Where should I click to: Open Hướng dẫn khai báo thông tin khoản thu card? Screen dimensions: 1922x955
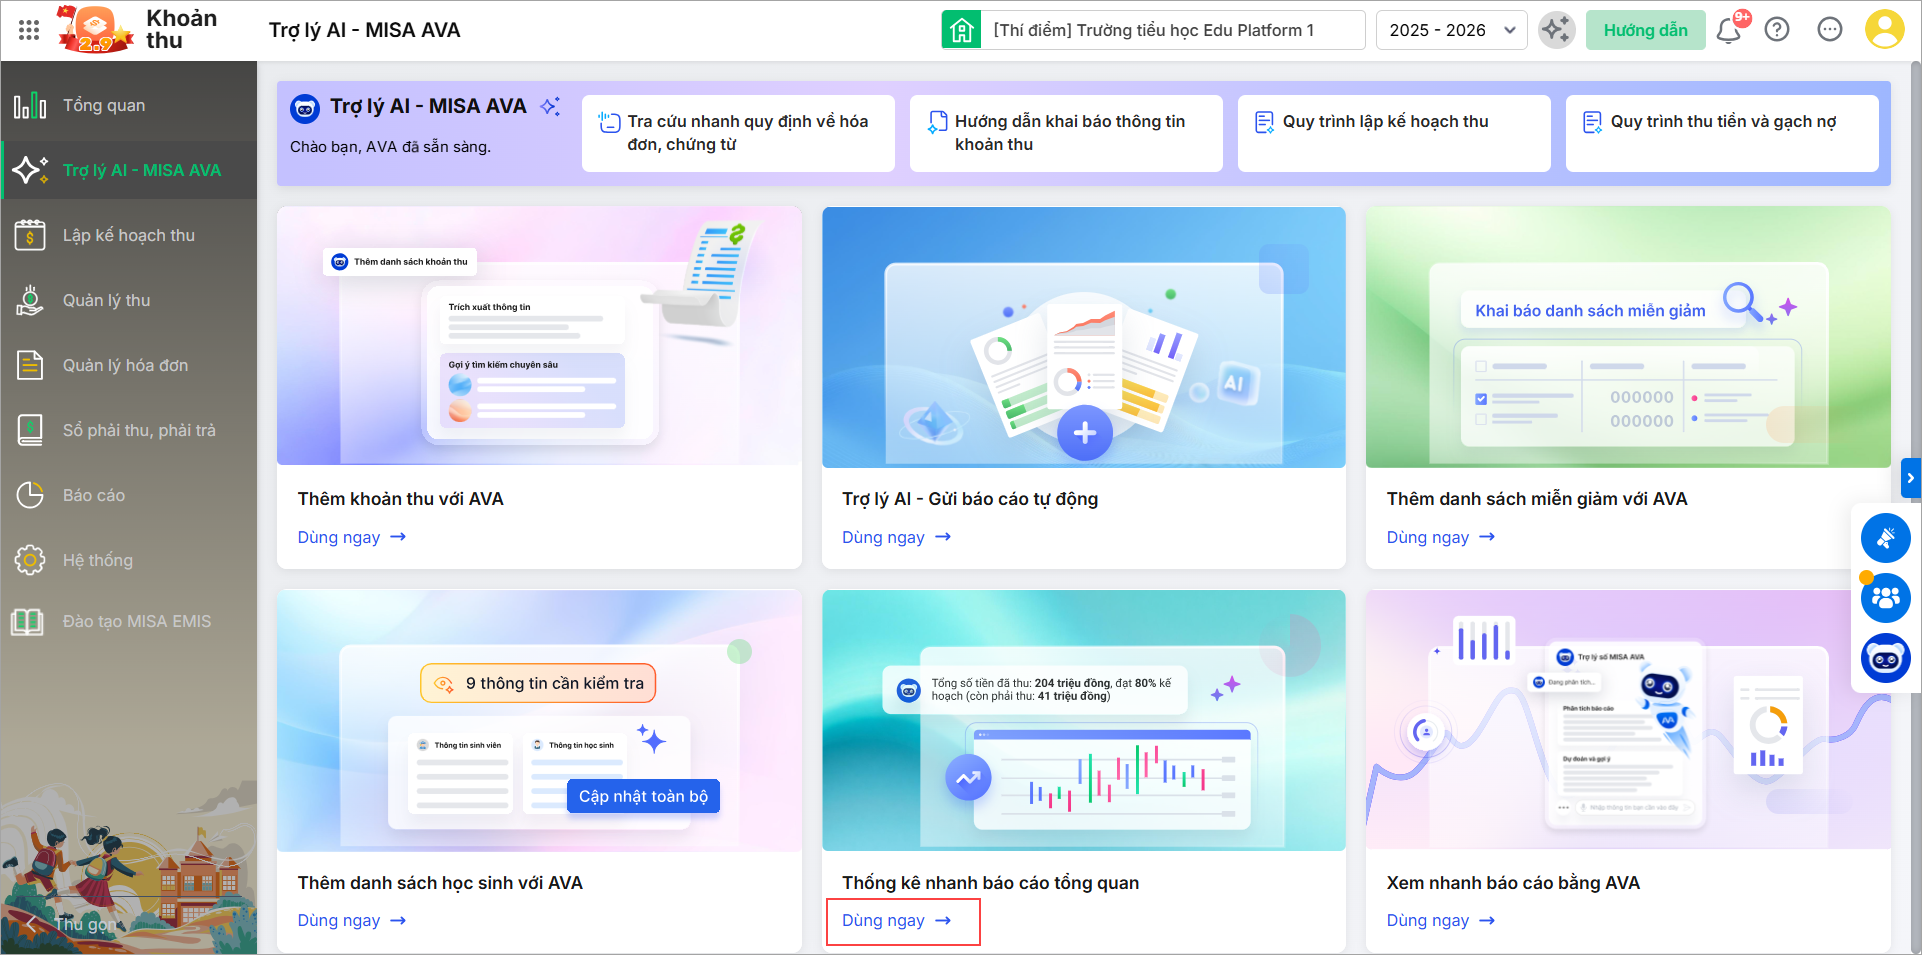coord(1066,133)
